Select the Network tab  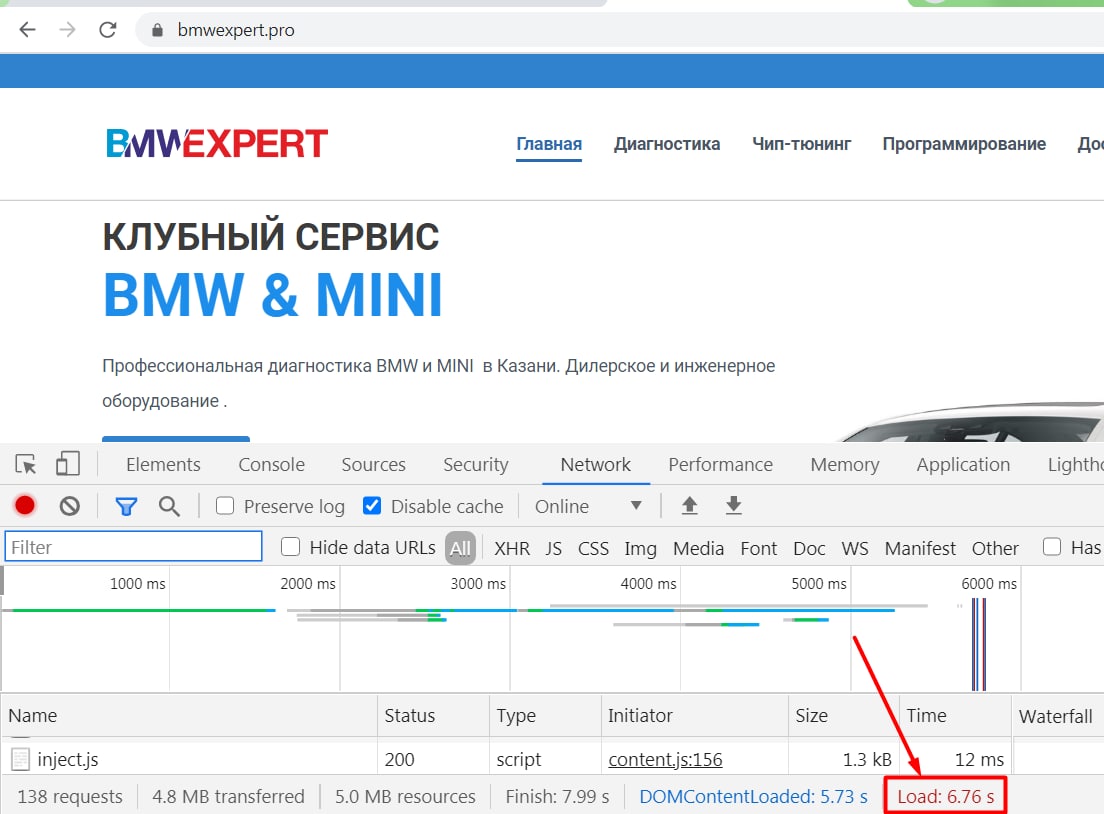(596, 465)
